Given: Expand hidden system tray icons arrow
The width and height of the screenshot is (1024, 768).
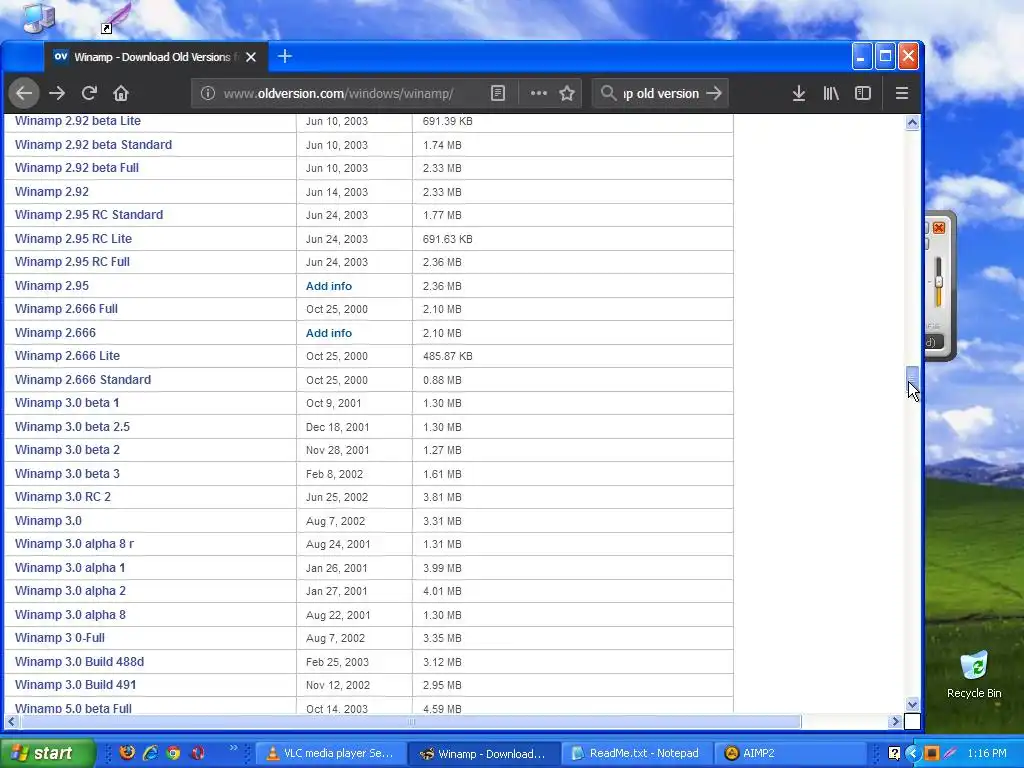Looking at the screenshot, I should click(913, 753).
